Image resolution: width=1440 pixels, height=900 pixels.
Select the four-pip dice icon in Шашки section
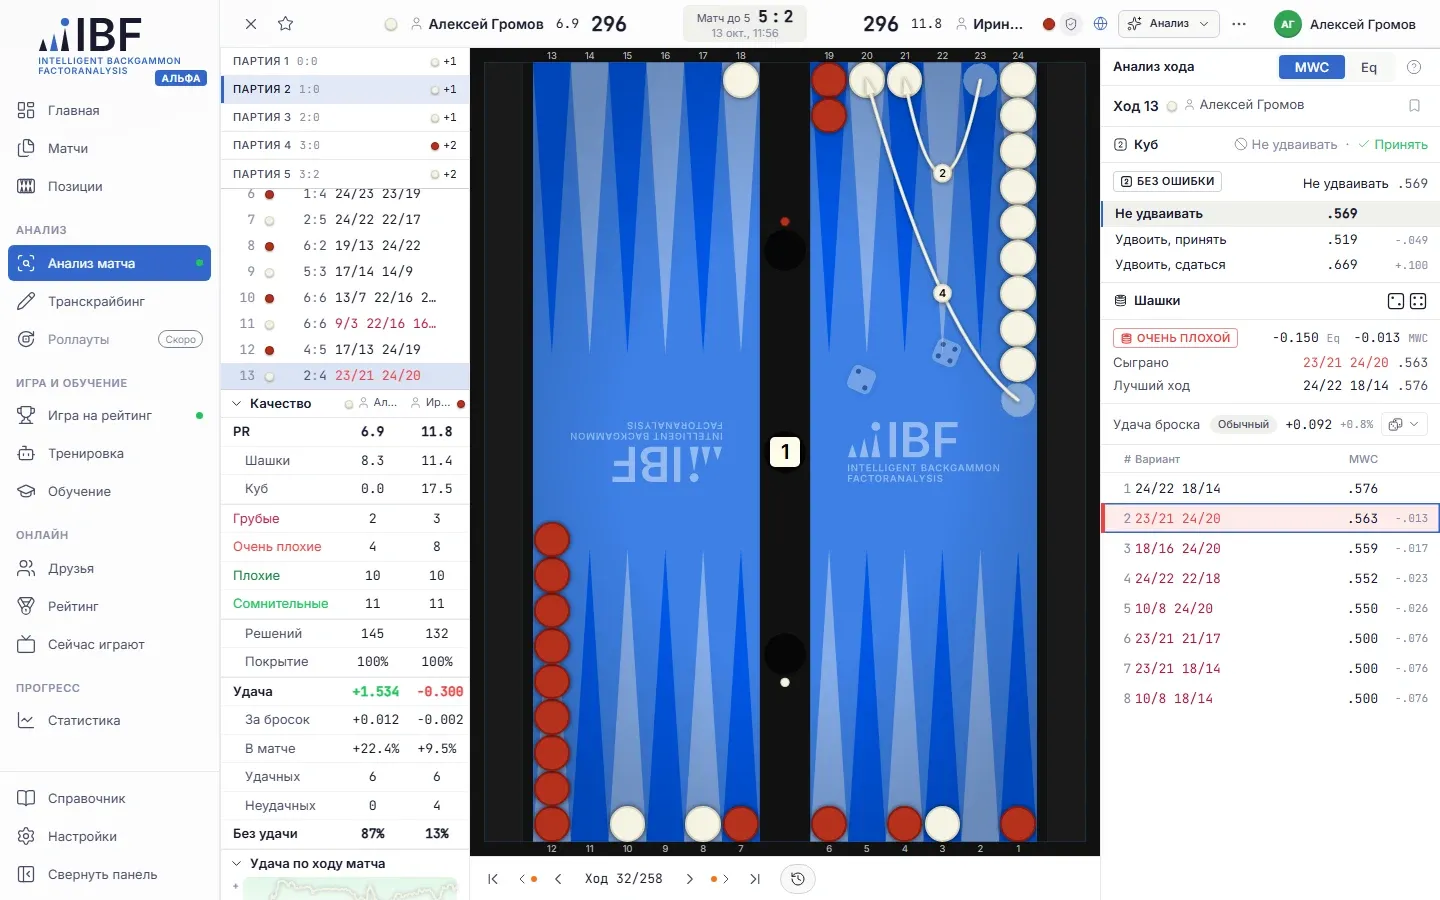coord(1418,301)
